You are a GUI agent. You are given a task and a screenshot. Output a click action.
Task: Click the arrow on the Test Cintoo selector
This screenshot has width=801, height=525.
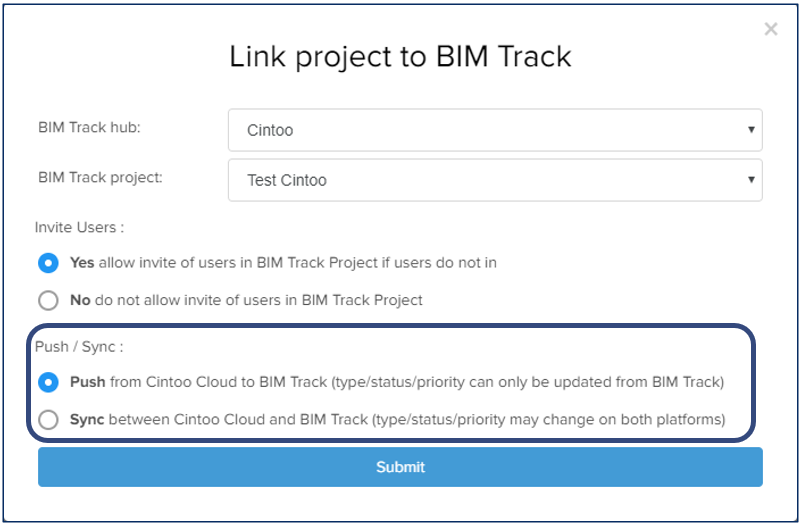point(751,180)
